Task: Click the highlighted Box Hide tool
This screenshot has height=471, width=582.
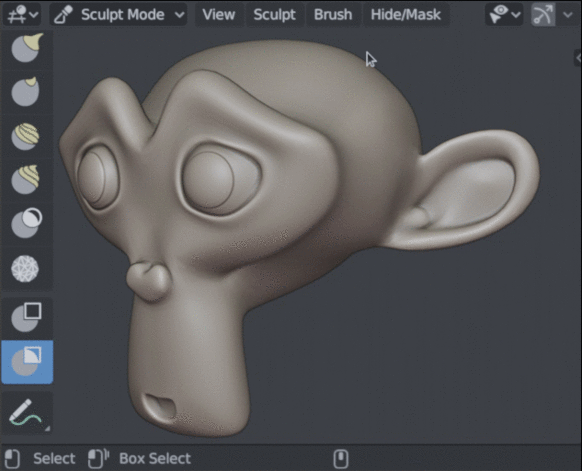Action: (27, 362)
